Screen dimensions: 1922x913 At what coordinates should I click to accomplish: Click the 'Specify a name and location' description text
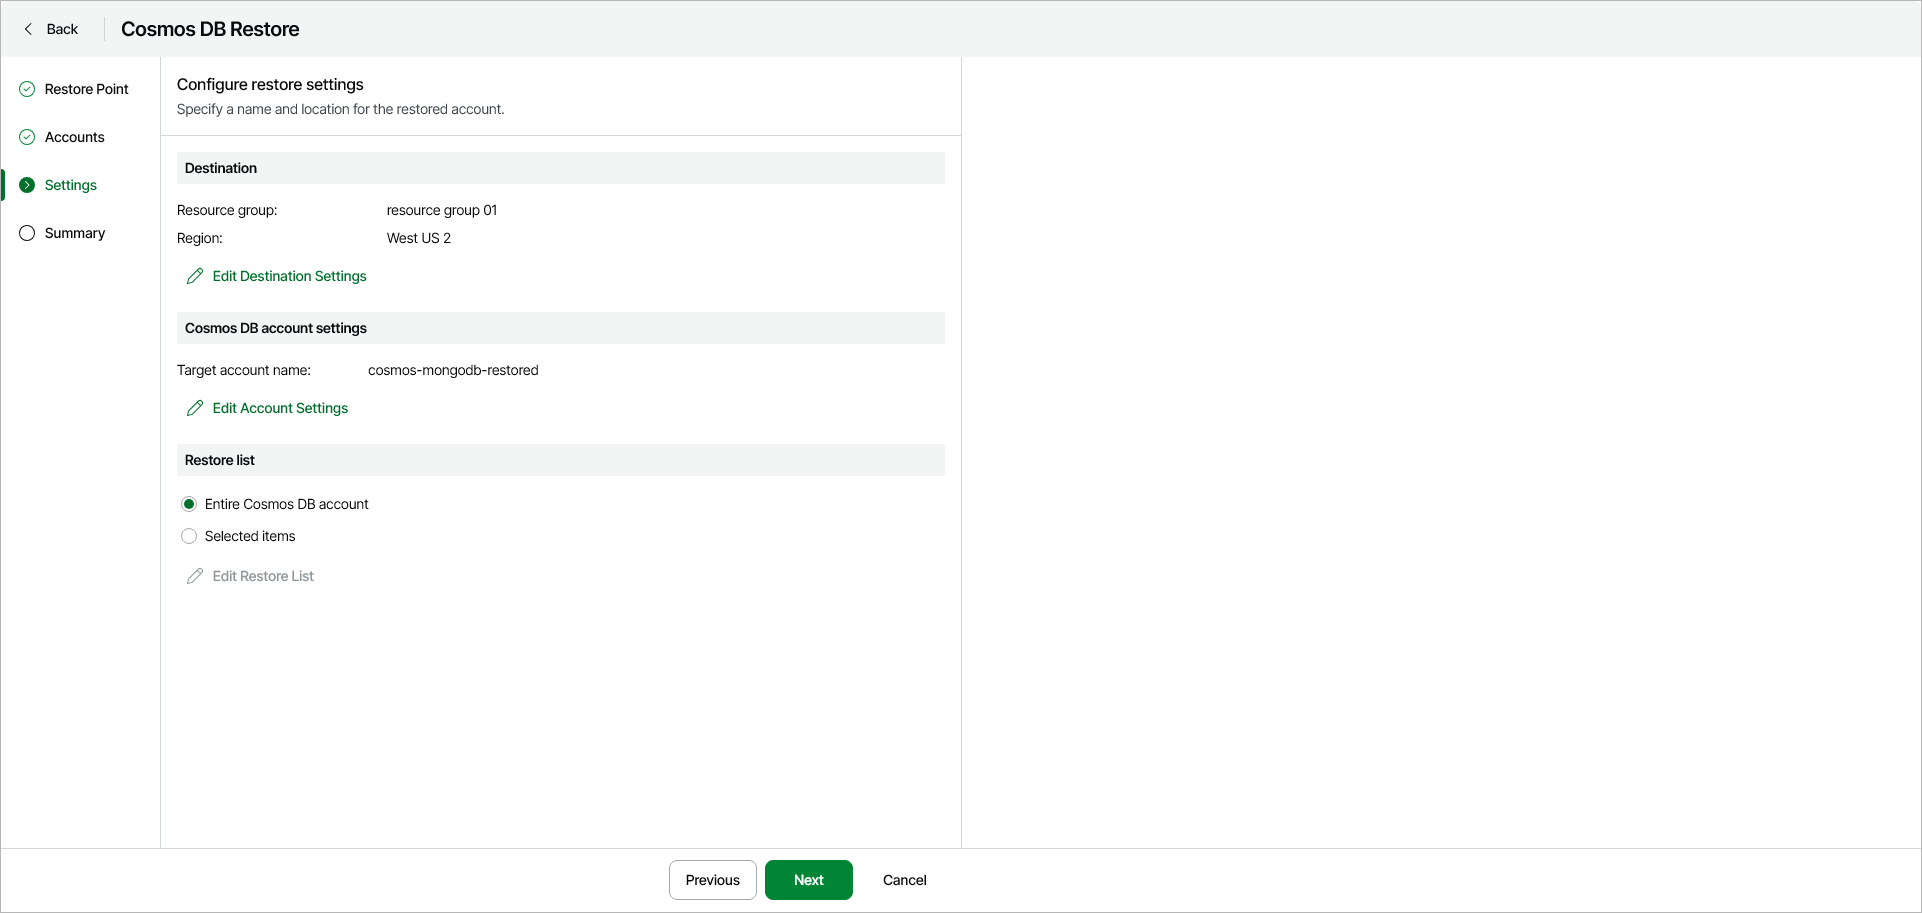tap(341, 109)
